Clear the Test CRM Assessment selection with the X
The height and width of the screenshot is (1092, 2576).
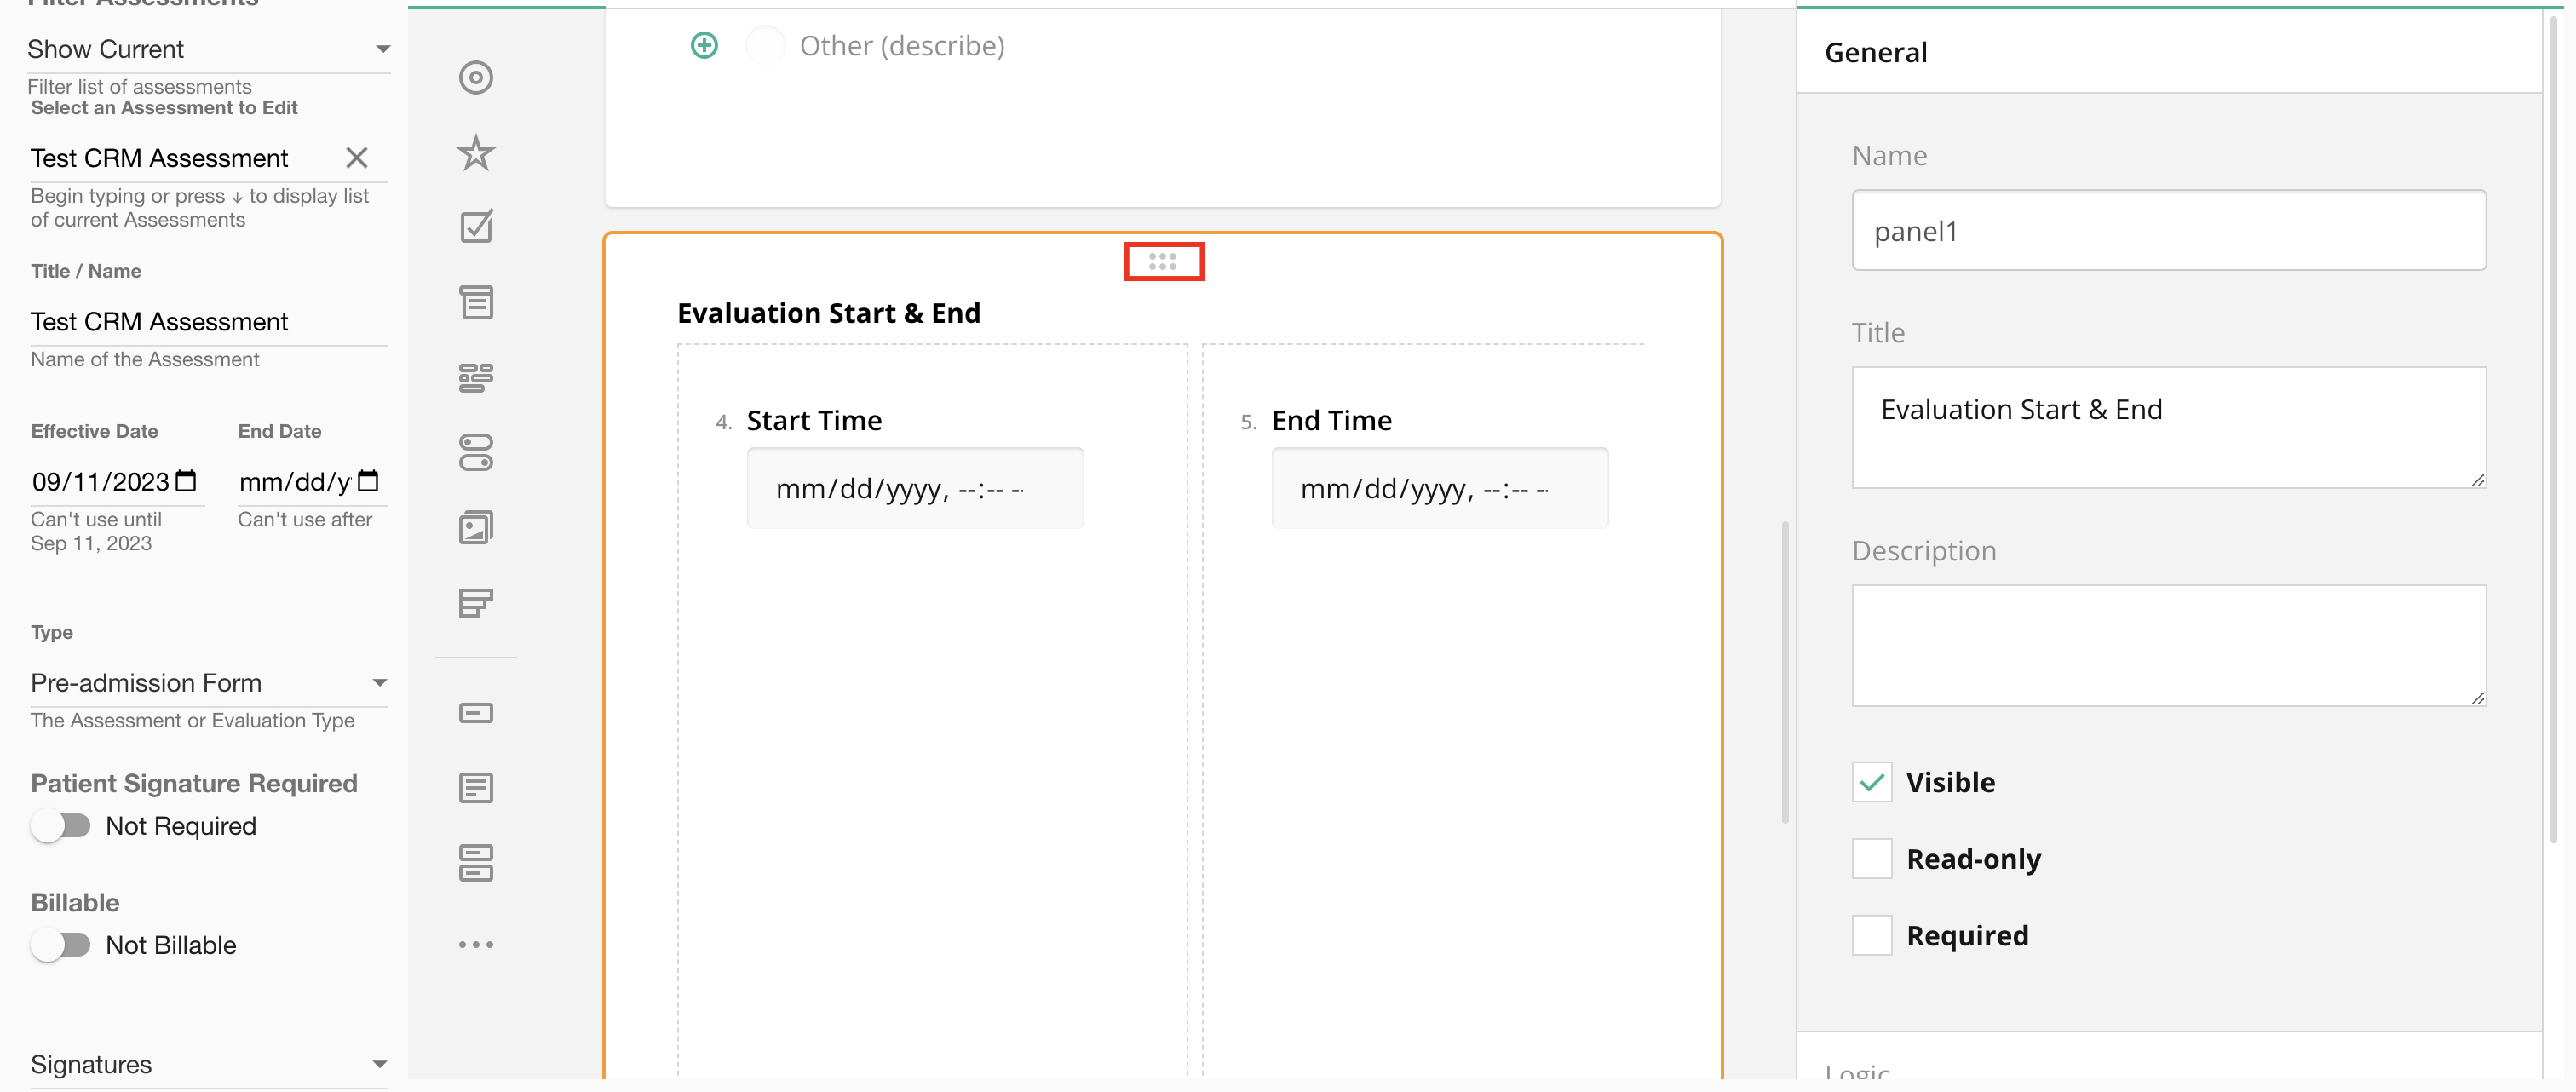(357, 158)
